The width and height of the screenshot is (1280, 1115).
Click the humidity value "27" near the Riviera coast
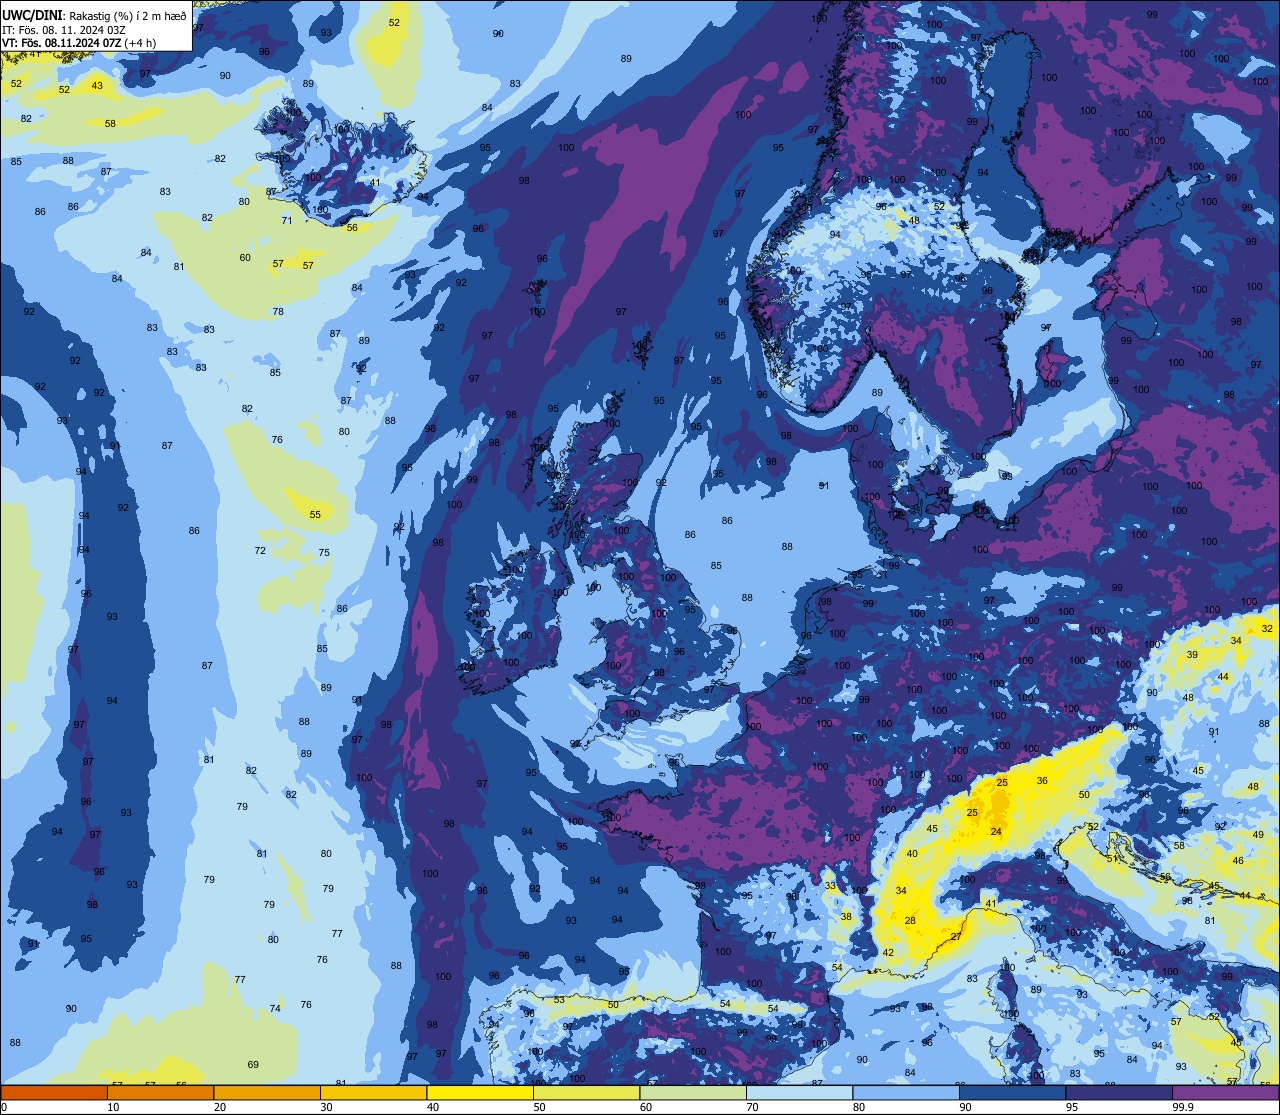point(956,936)
